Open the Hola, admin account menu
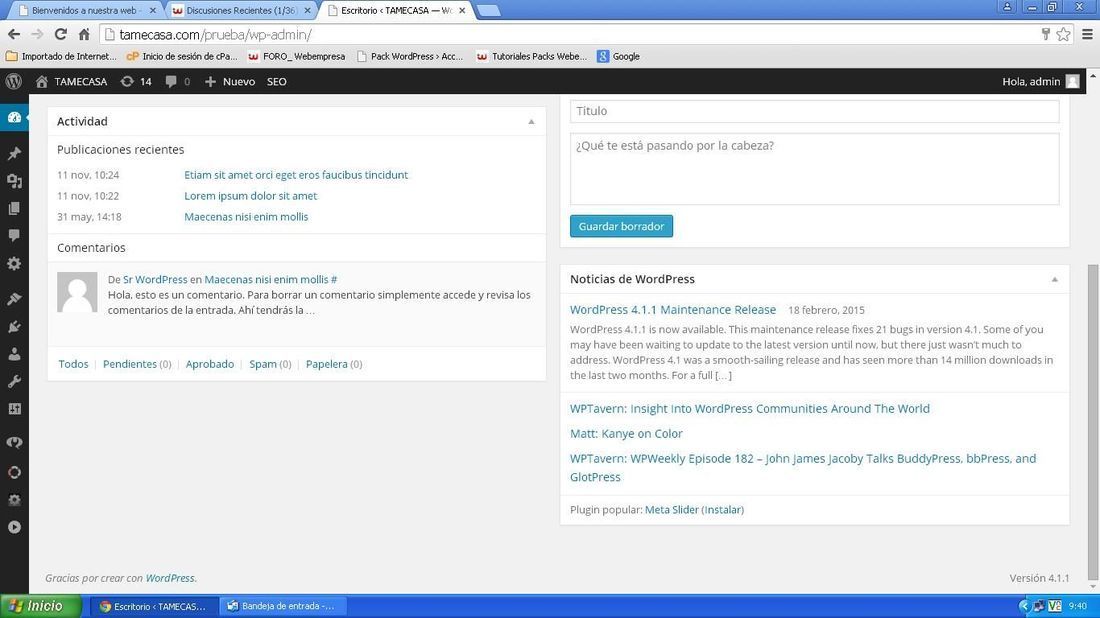The width and height of the screenshot is (1100, 618). pos(1040,81)
